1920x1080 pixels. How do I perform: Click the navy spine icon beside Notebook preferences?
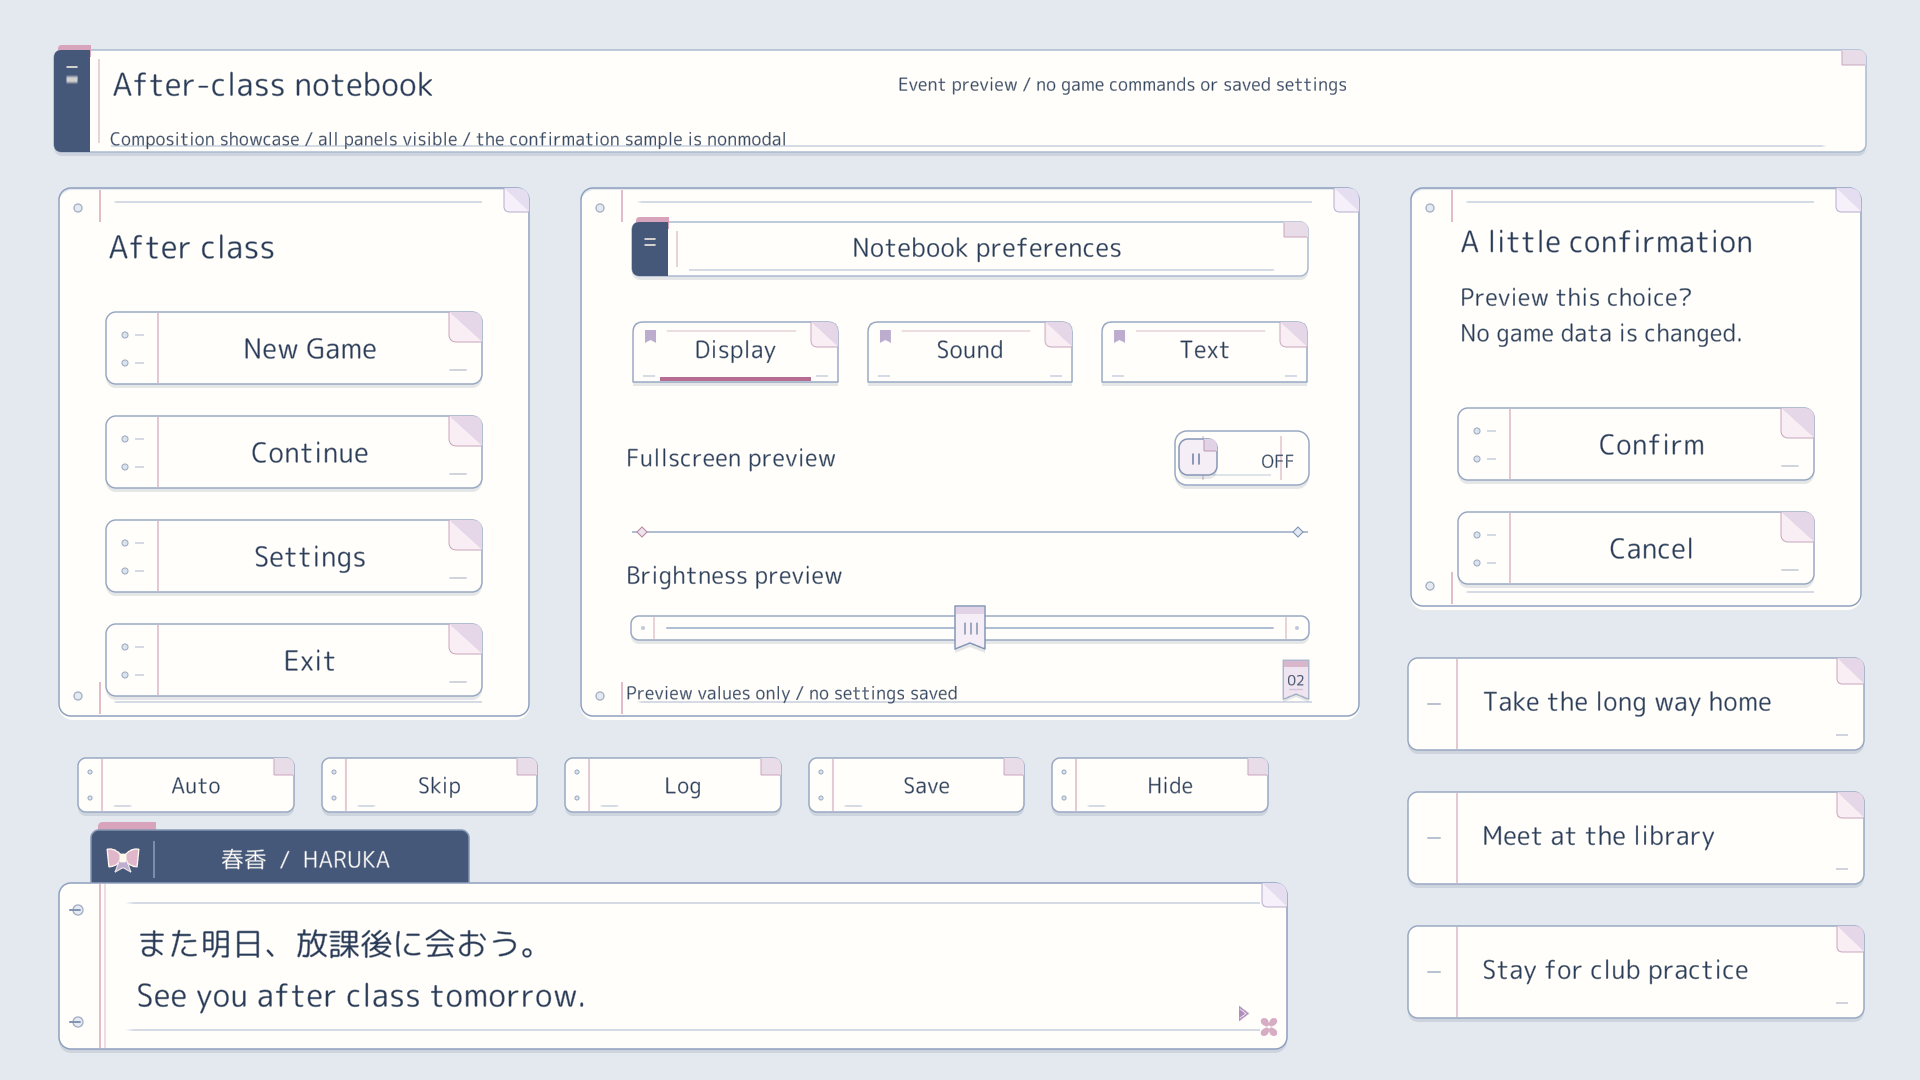[x=650, y=248]
